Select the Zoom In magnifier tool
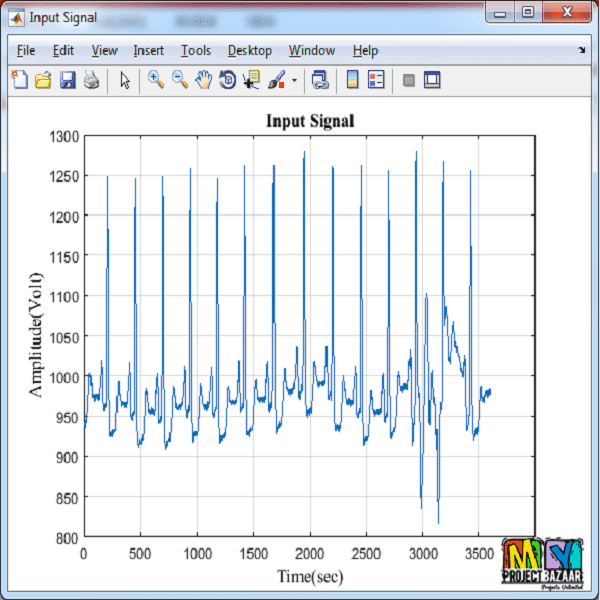The image size is (600, 600). pos(156,80)
